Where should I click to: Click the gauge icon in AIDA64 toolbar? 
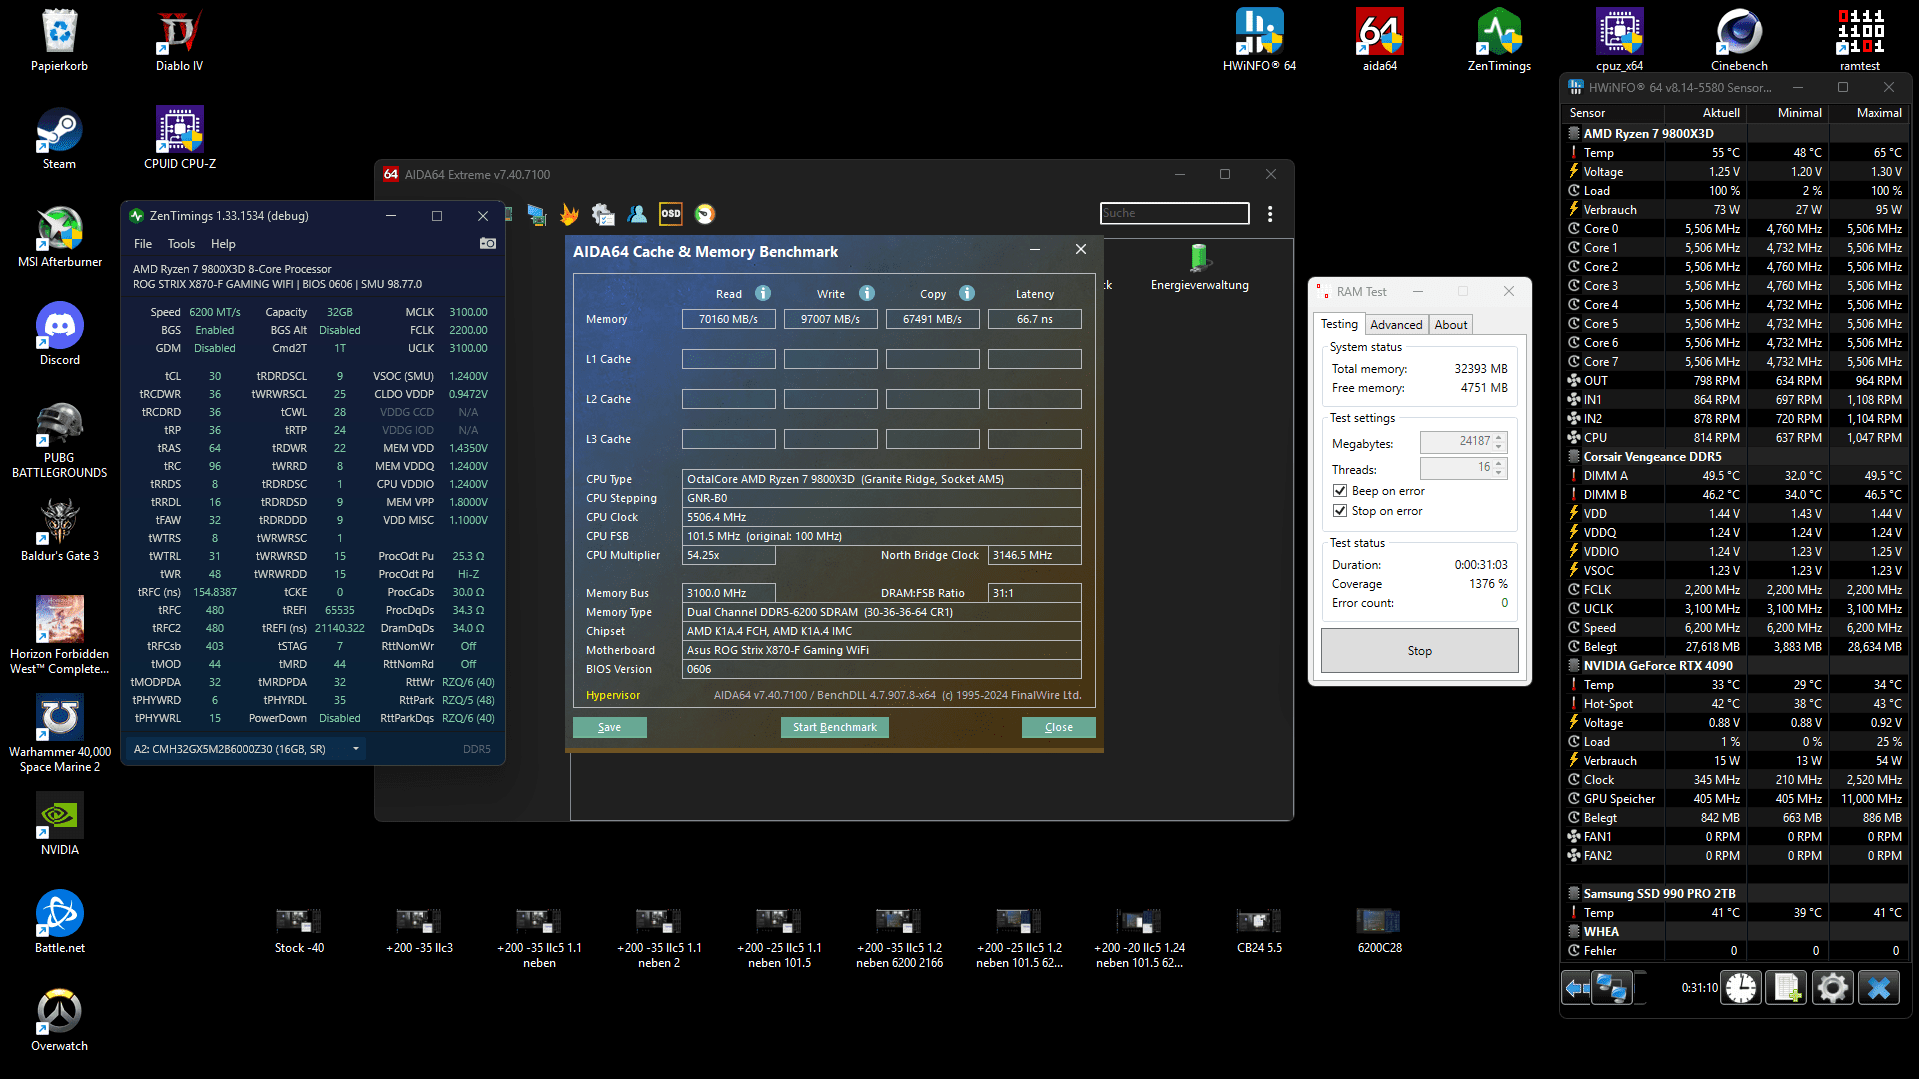pos(705,214)
